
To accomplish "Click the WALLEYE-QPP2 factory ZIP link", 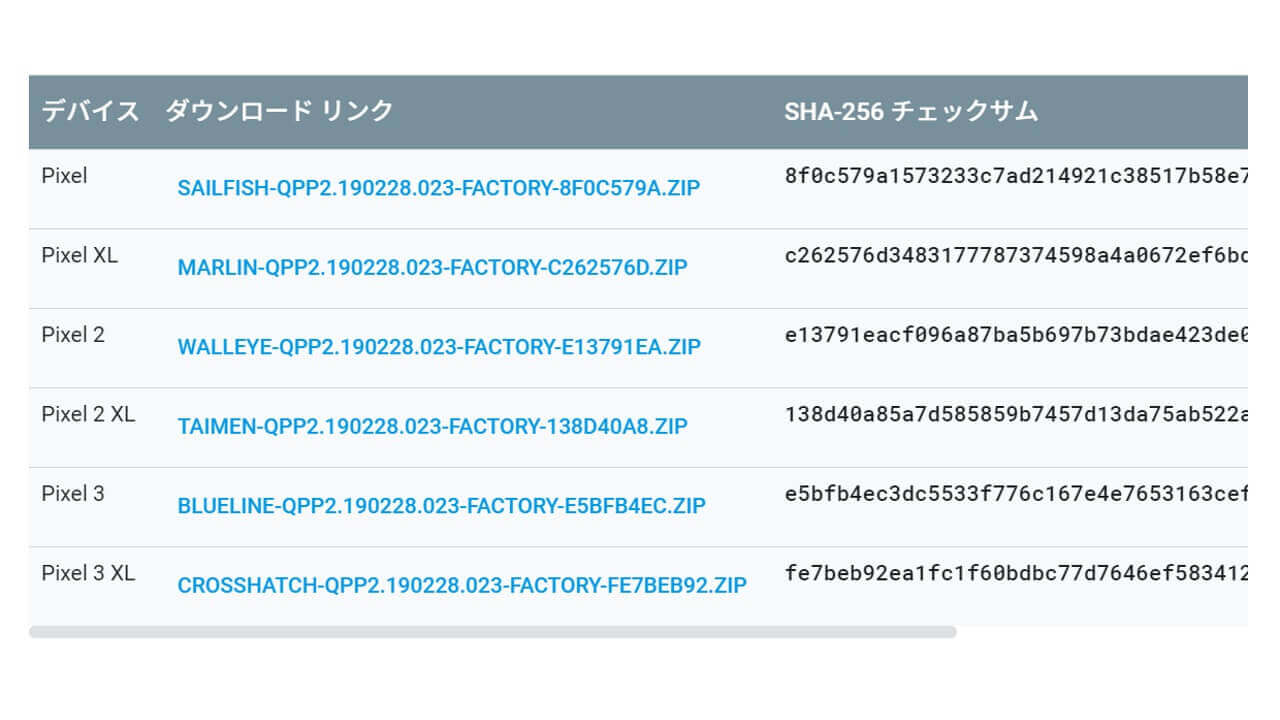I will pos(439,347).
